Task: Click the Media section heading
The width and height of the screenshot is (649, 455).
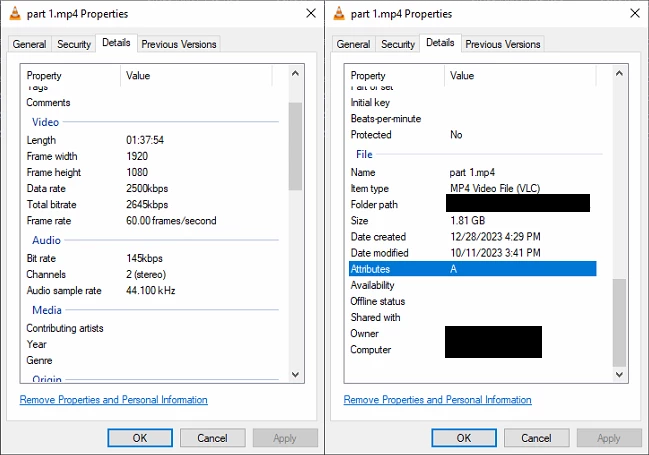Action: coord(47,310)
